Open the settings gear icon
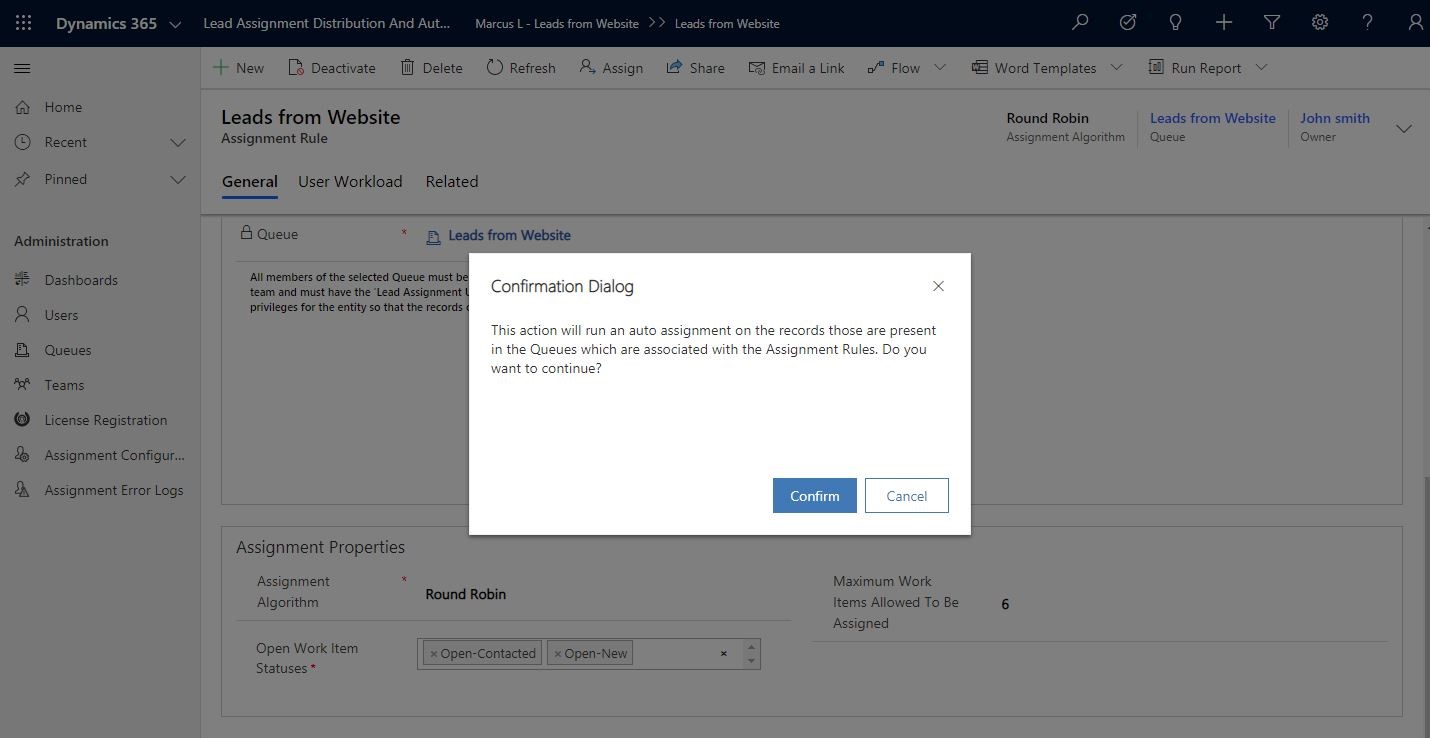The image size is (1430, 738). point(1320,23)
